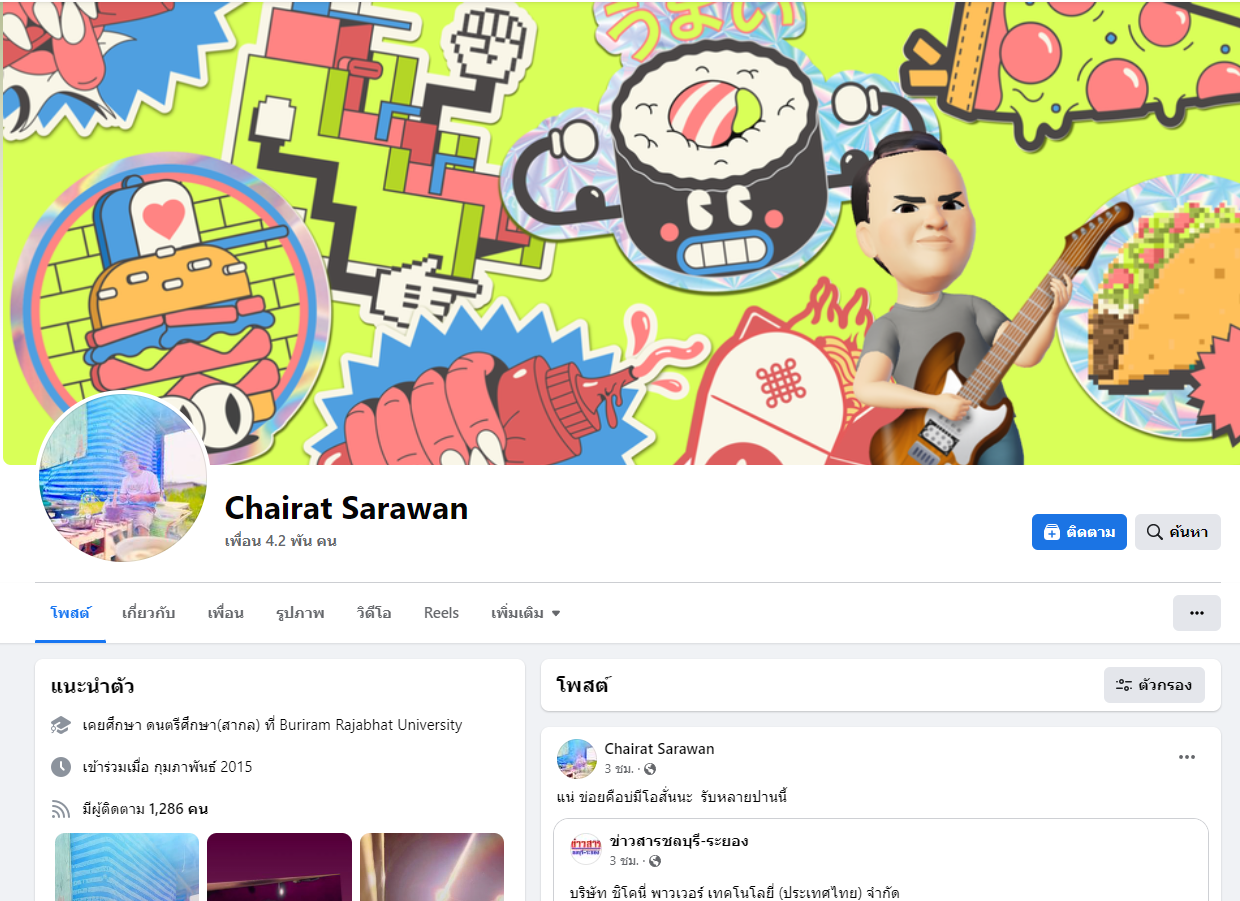Click the ข่าวสารชลบุรี-ระยอง page logo
This screenshot has width=1240, height=901.
pos(586,850)
